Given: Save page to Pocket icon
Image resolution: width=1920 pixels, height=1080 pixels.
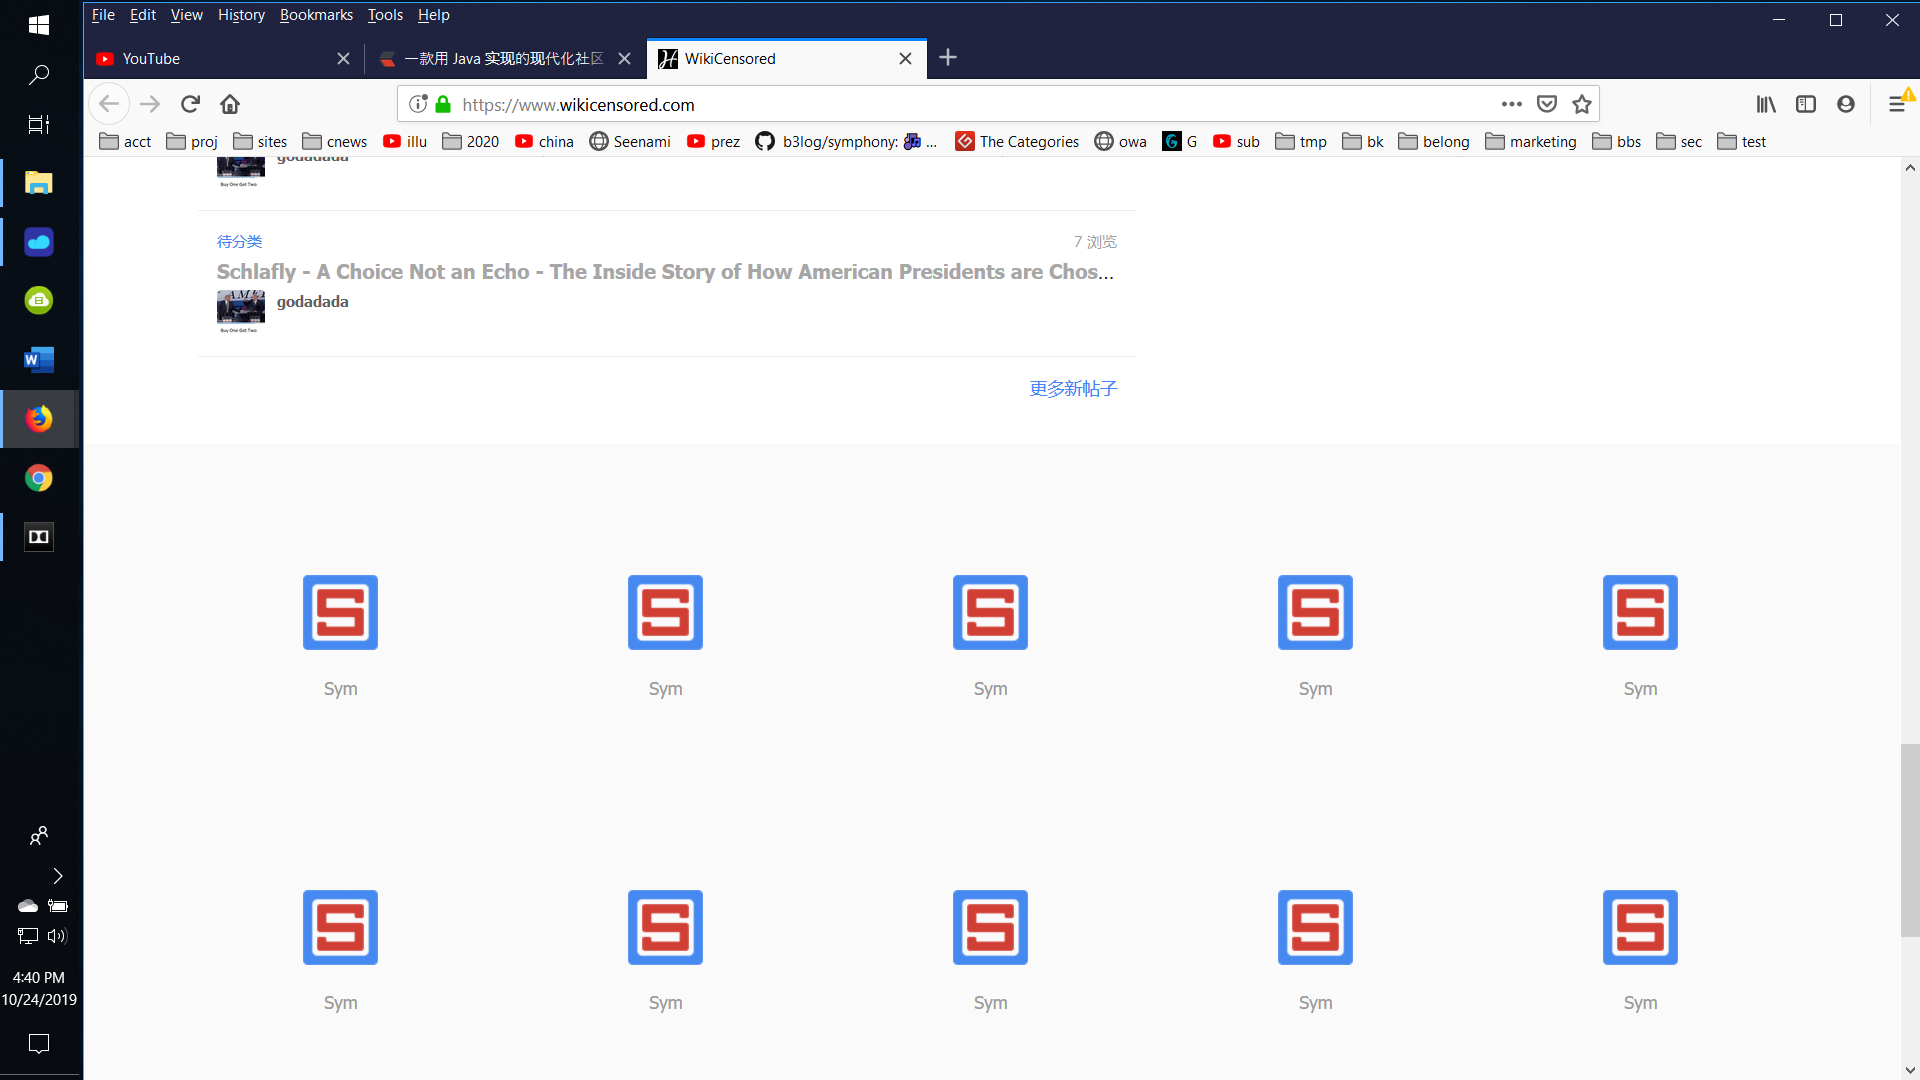Looking at the screenshot, I should tap(1547, 104).
